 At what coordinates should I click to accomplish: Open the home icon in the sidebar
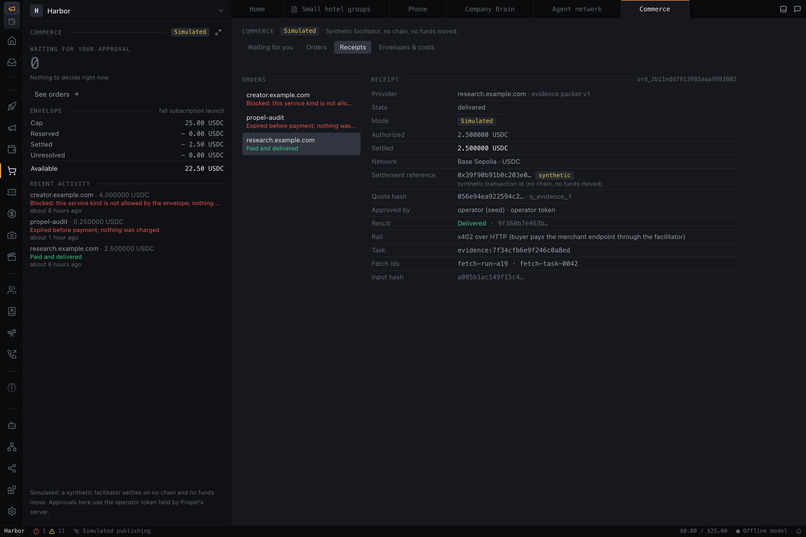11,41
